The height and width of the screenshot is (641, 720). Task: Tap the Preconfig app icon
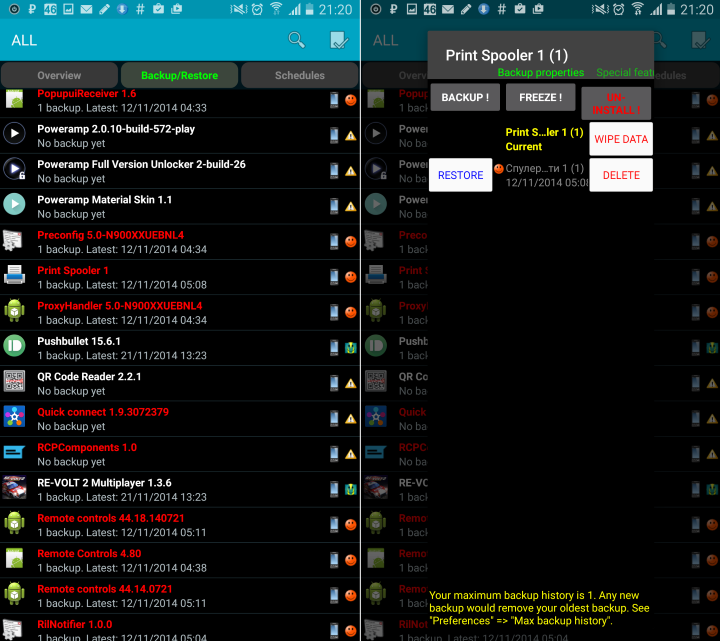(x=13, y=240)
